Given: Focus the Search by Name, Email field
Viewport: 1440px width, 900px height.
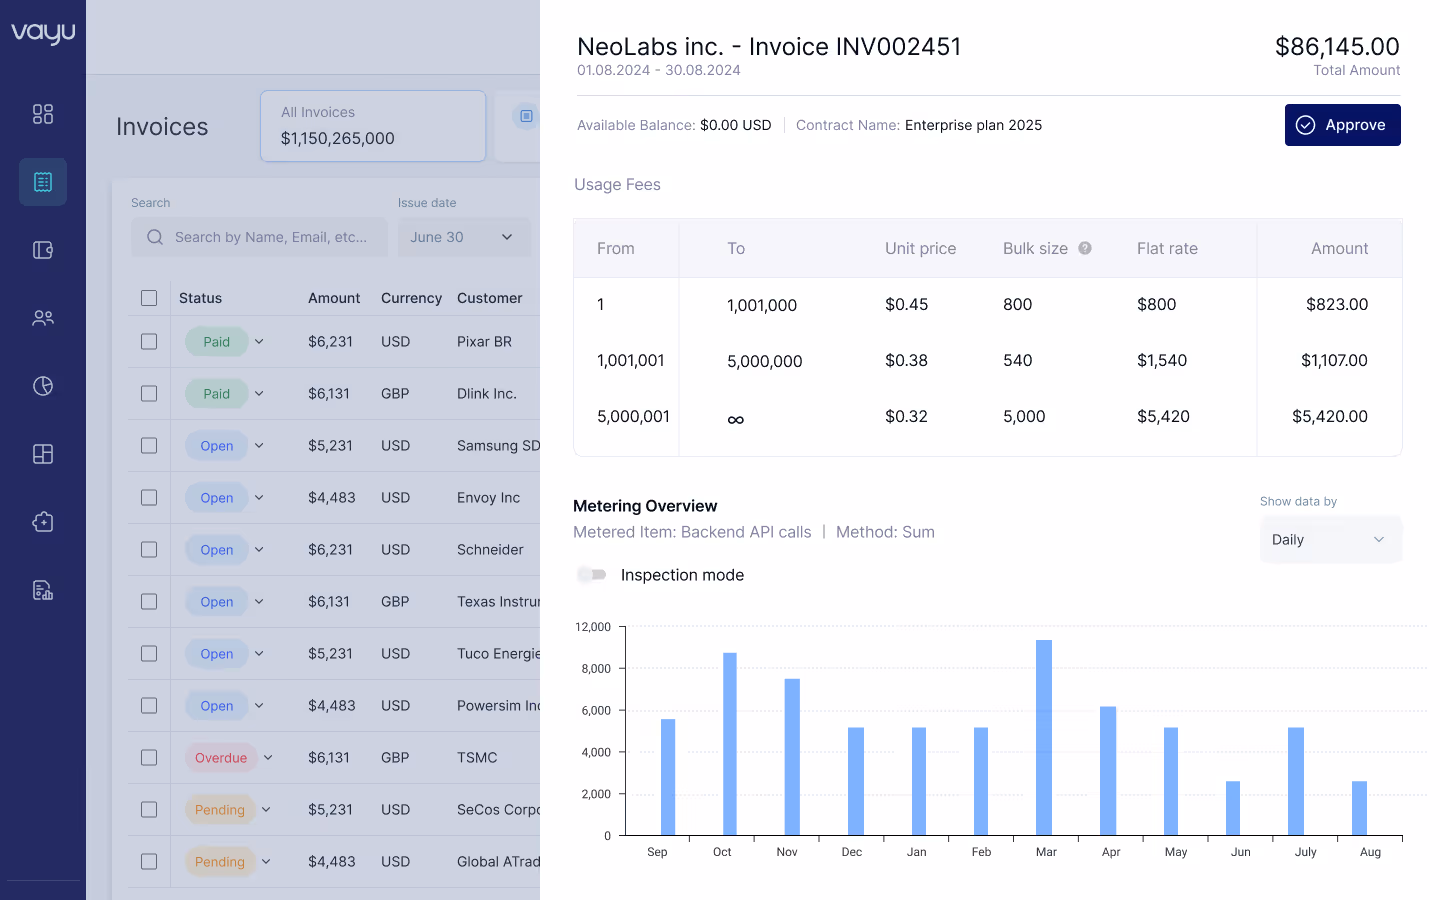Looking at the screenshot, I should click(259, 237).
